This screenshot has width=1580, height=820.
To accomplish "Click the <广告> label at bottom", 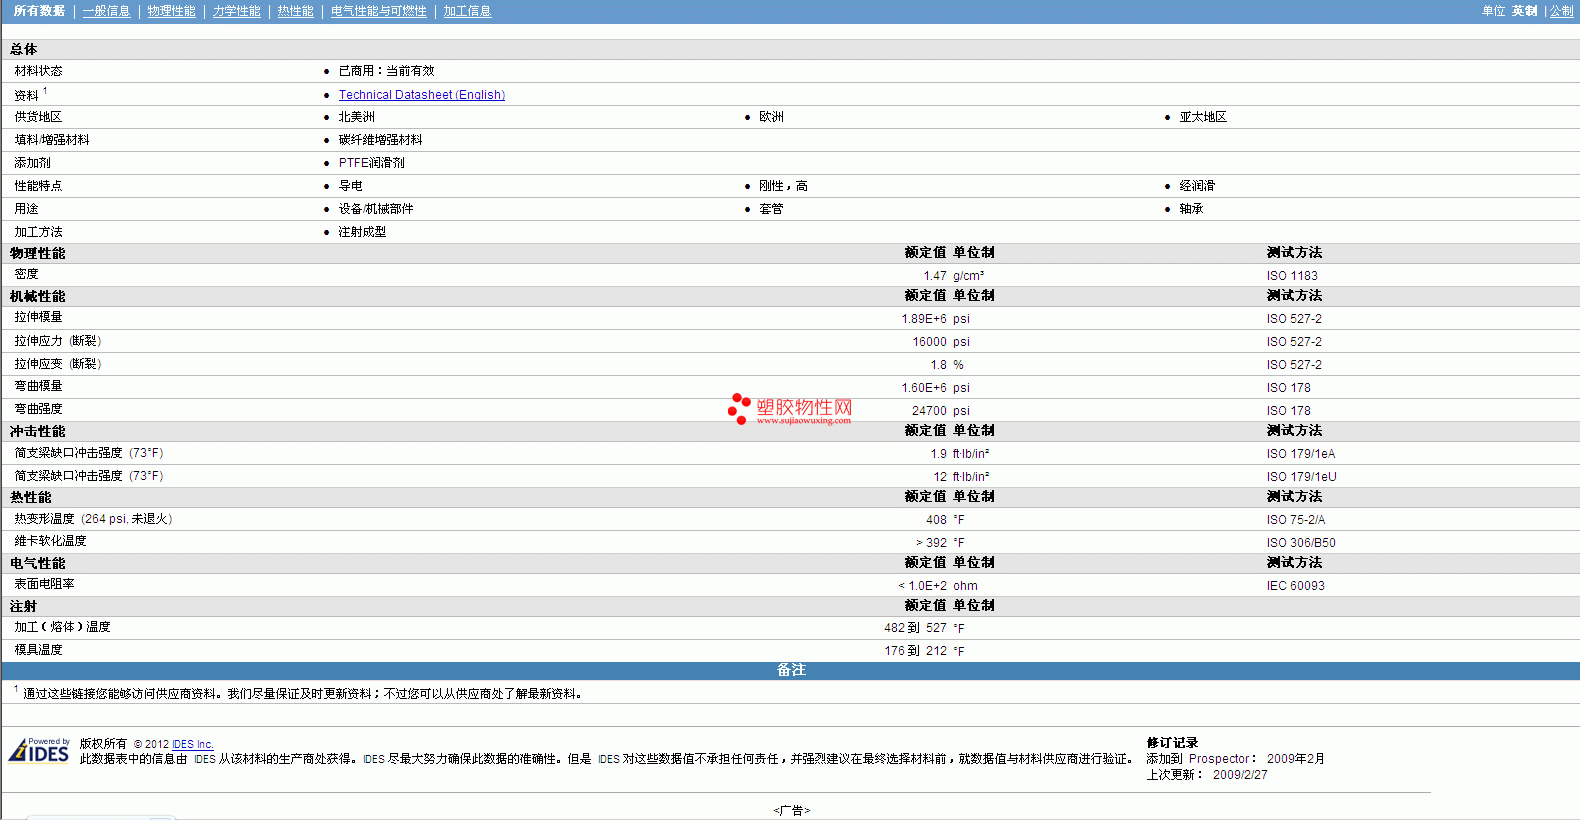I will pyautogui.click(x=791, y=811).
